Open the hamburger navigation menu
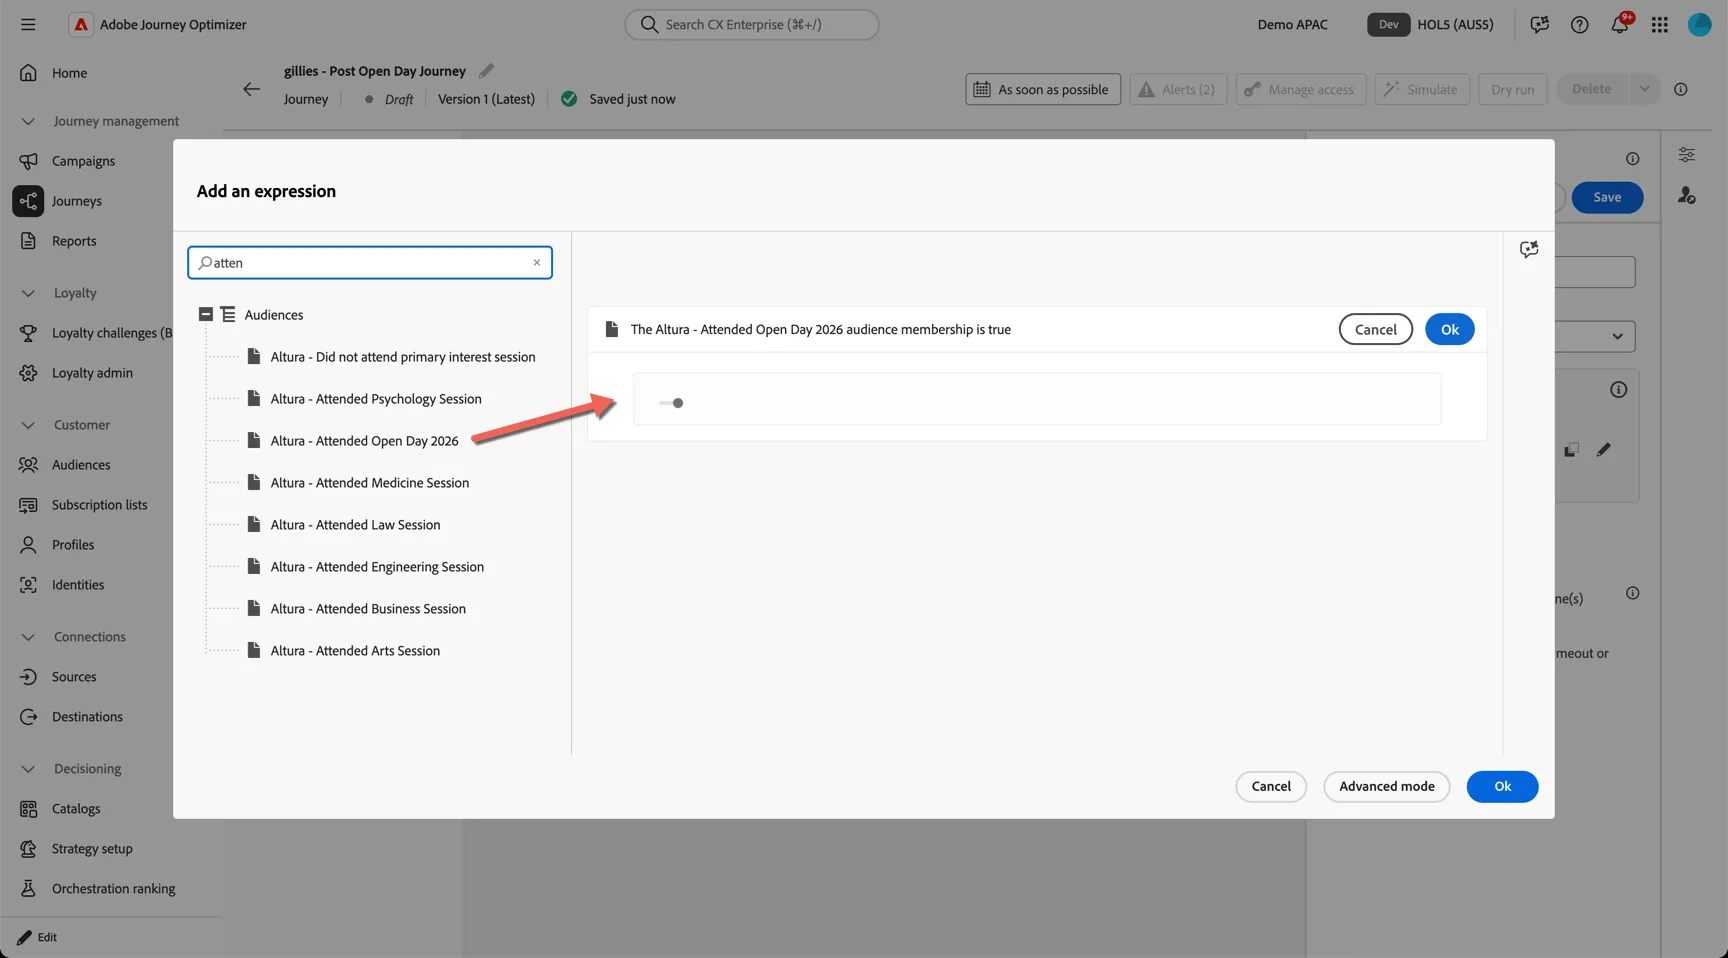This screenshot has width=1728, height=958. coord(28,24)
